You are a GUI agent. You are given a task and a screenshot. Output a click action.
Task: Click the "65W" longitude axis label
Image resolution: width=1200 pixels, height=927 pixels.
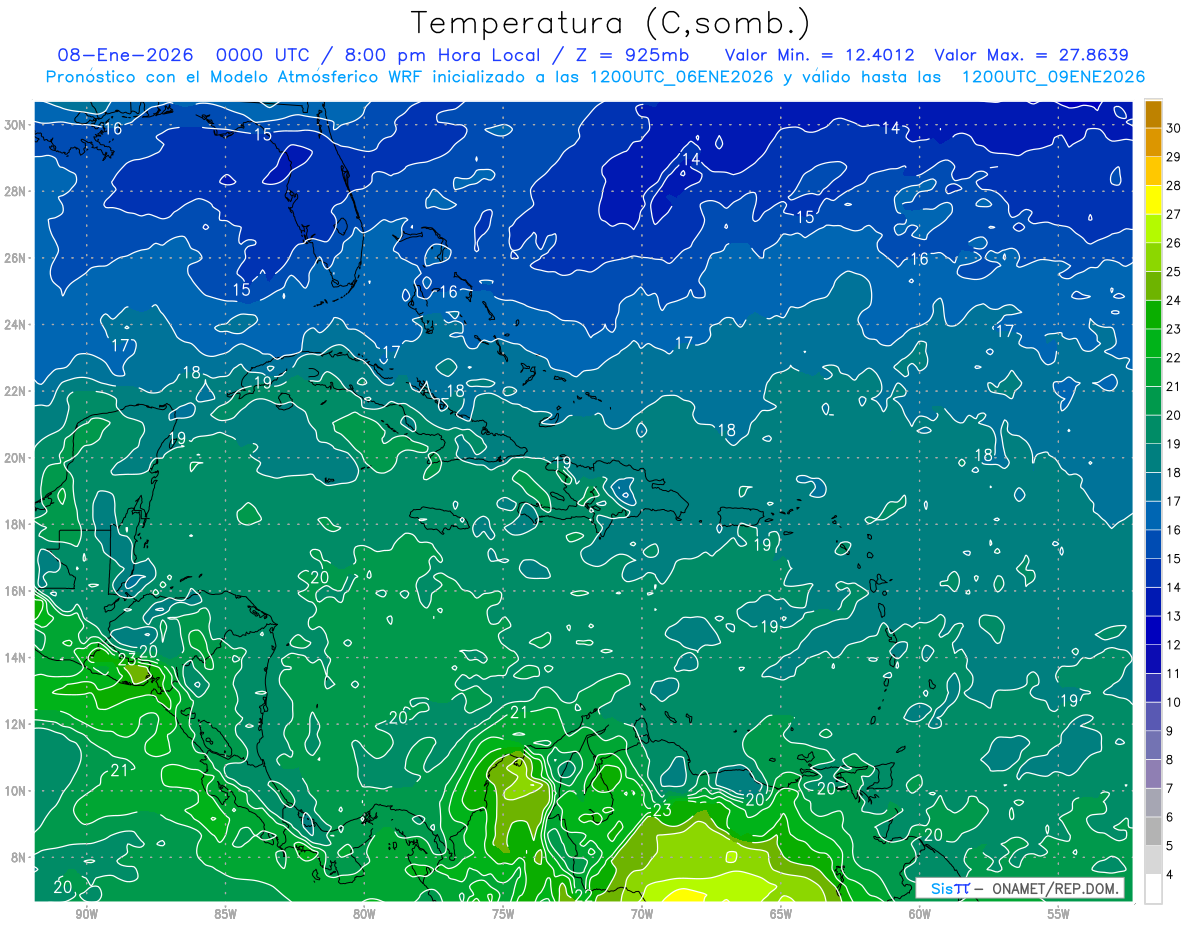point(781,914)
